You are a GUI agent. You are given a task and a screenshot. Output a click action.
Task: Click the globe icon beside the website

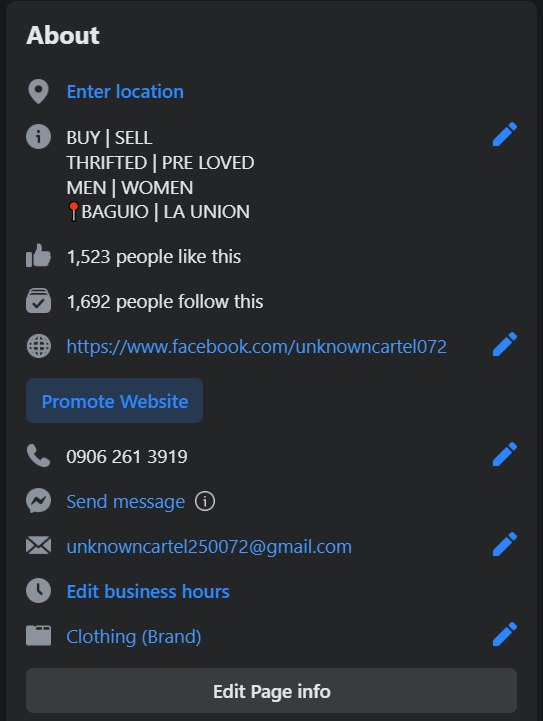[x=39, y=346]
